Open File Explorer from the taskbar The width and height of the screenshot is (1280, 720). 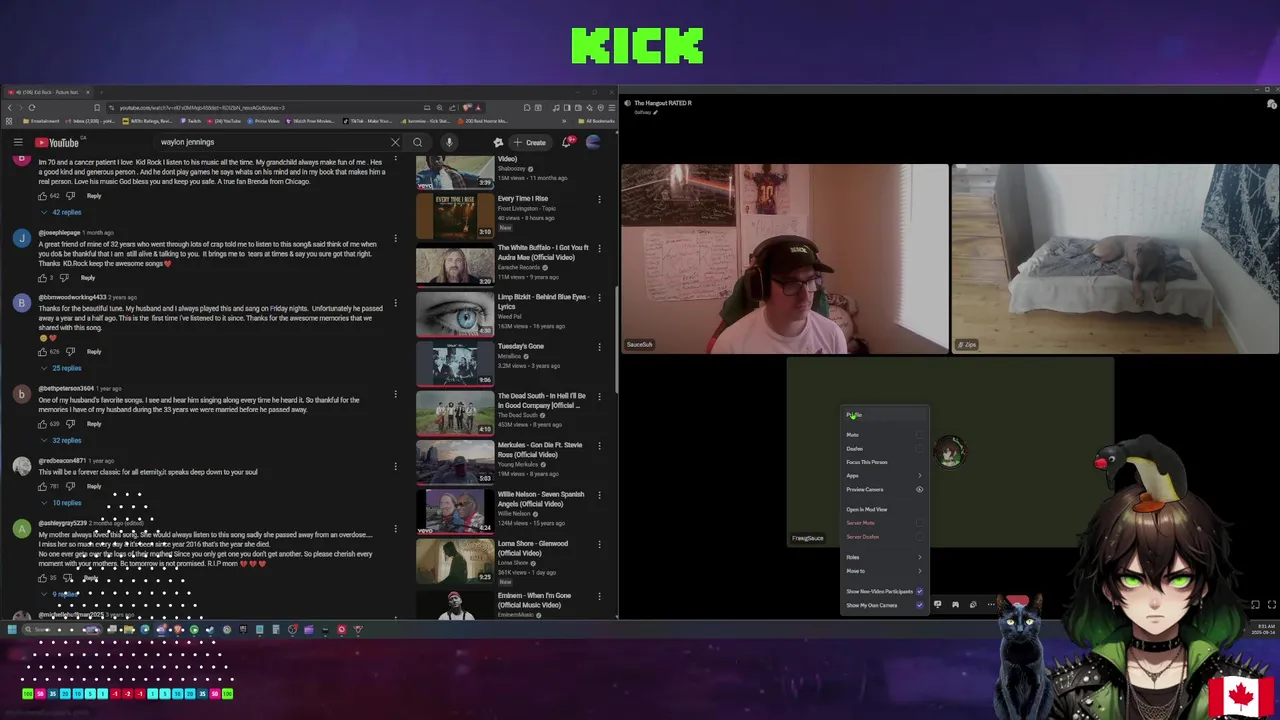click(128, 630)
